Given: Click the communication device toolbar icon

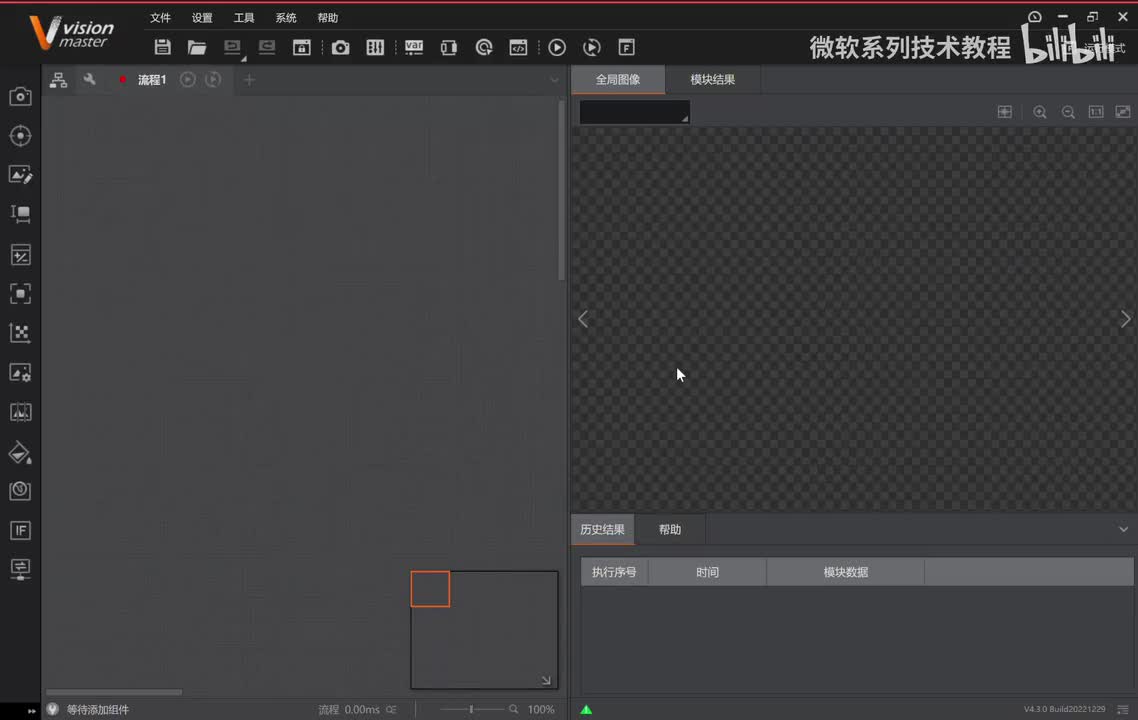Looking at the screenshot, I should click(449, 47).
